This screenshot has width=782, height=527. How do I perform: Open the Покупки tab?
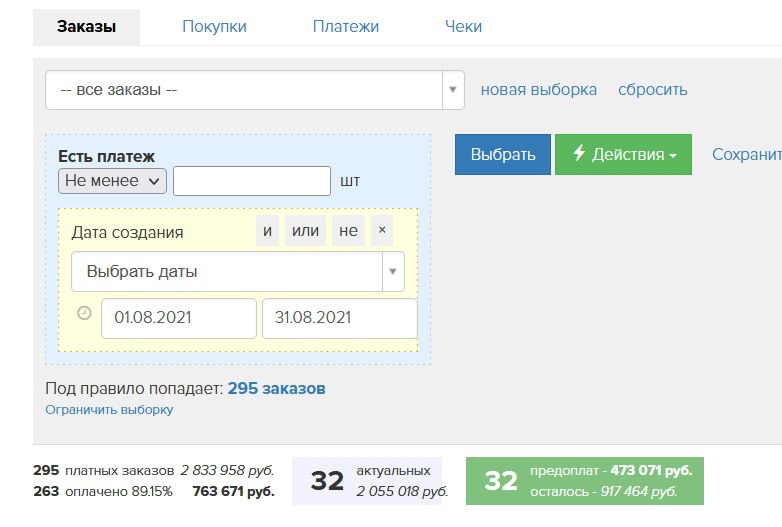214,26
